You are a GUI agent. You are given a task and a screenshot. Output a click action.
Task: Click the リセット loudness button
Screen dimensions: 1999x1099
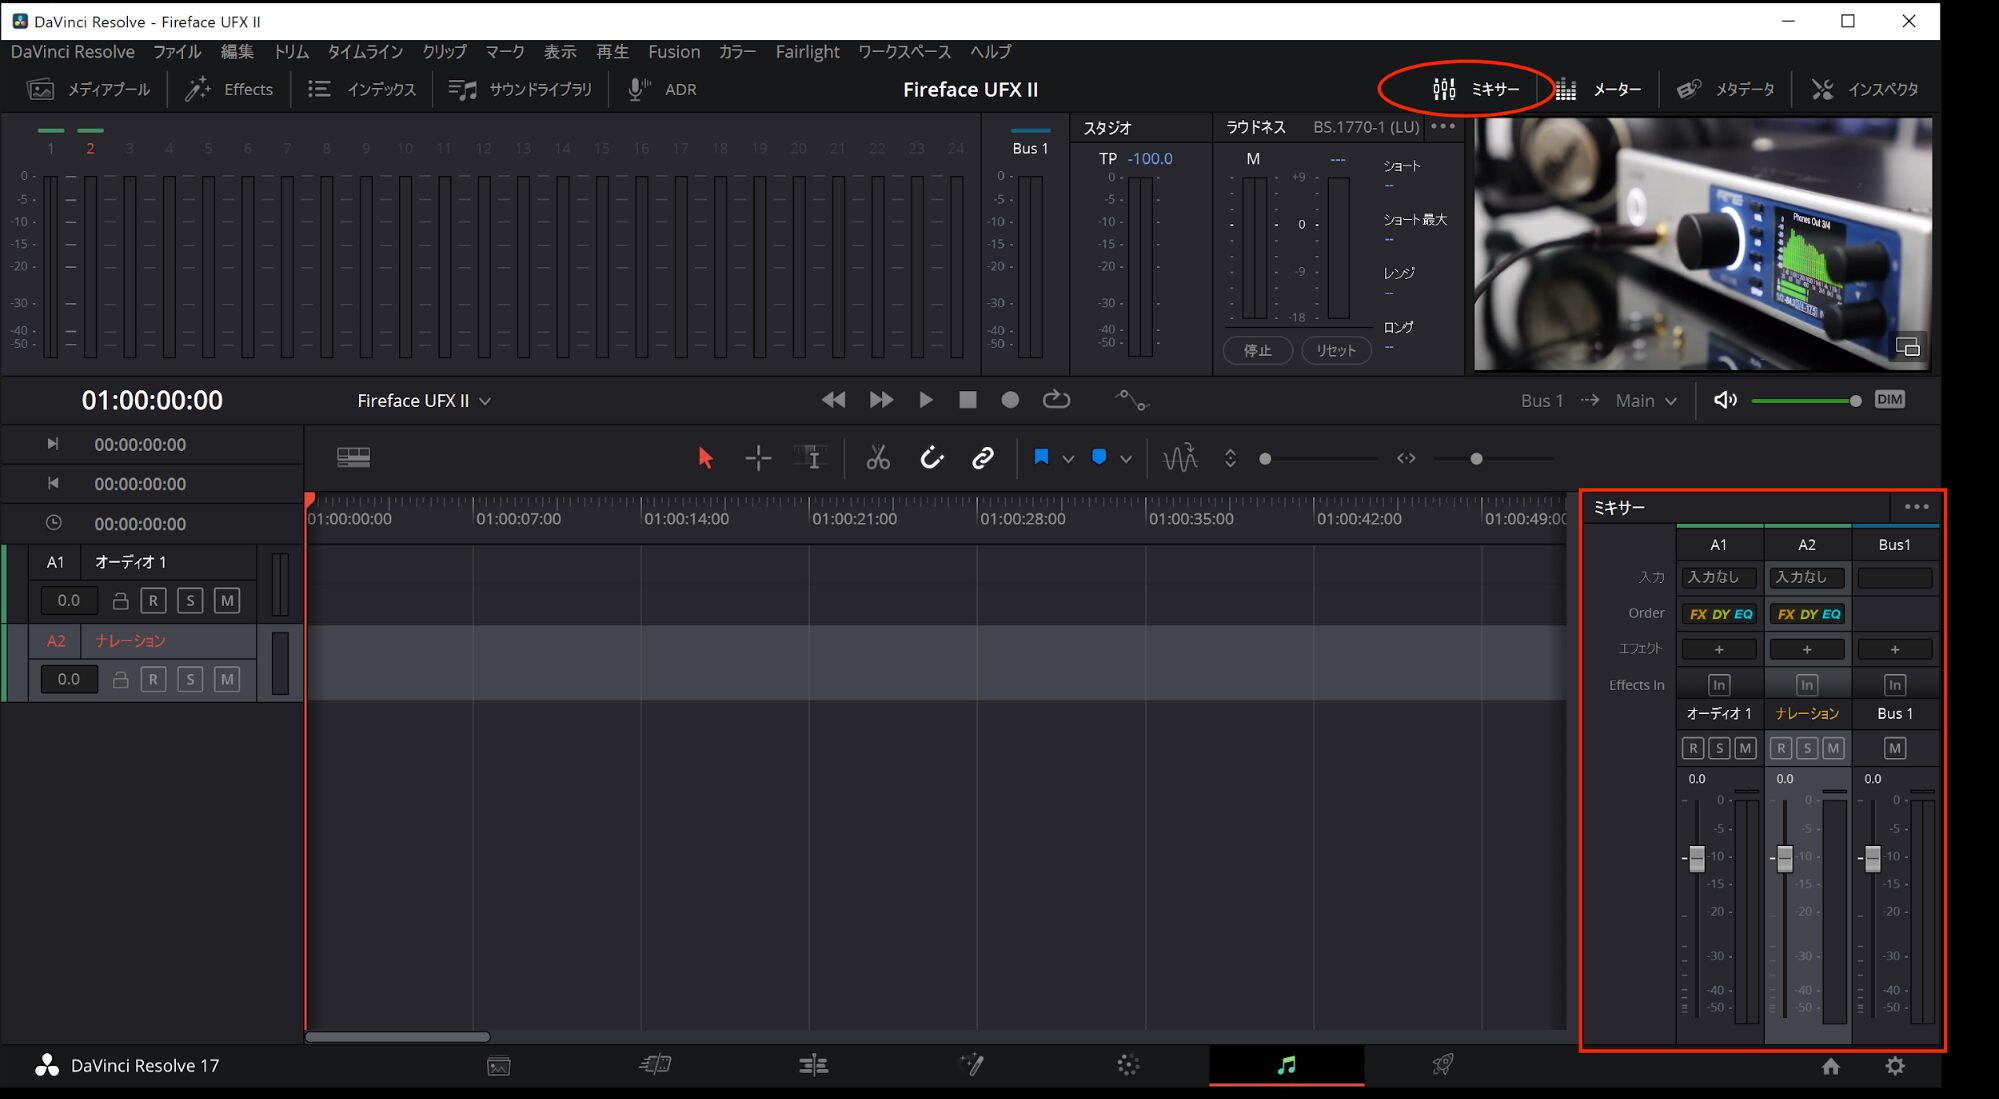[x=1335, y=351]
